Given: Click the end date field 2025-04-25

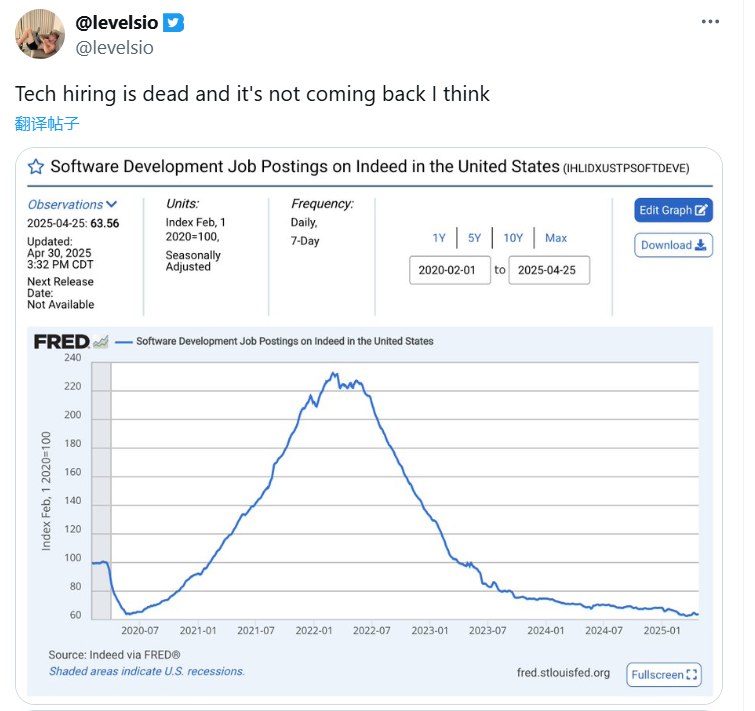Looking at the screenshot, I should coord(548,270).
